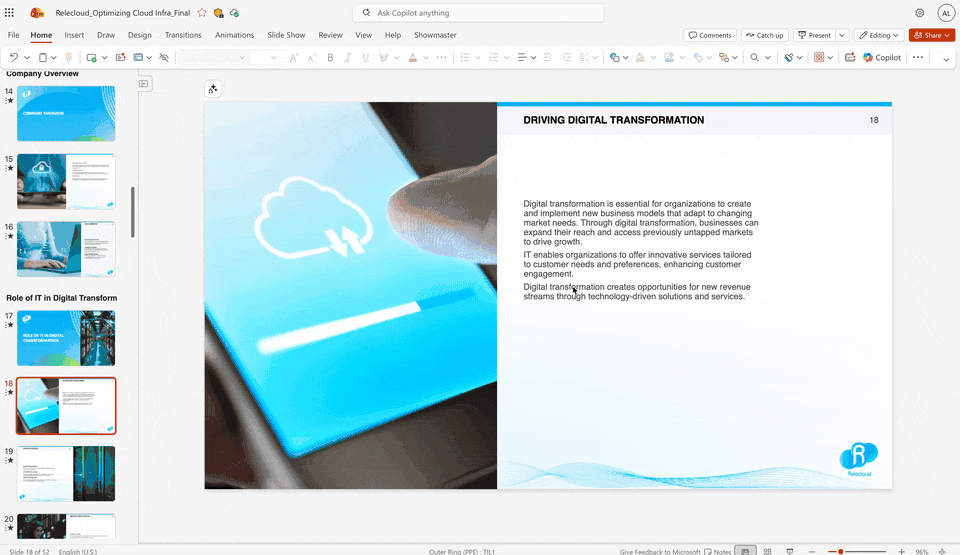Screen dimensions: 960x555
Task: Open the Editing mode dropdown
Action: pyautogui.click(x=879, y=35)
